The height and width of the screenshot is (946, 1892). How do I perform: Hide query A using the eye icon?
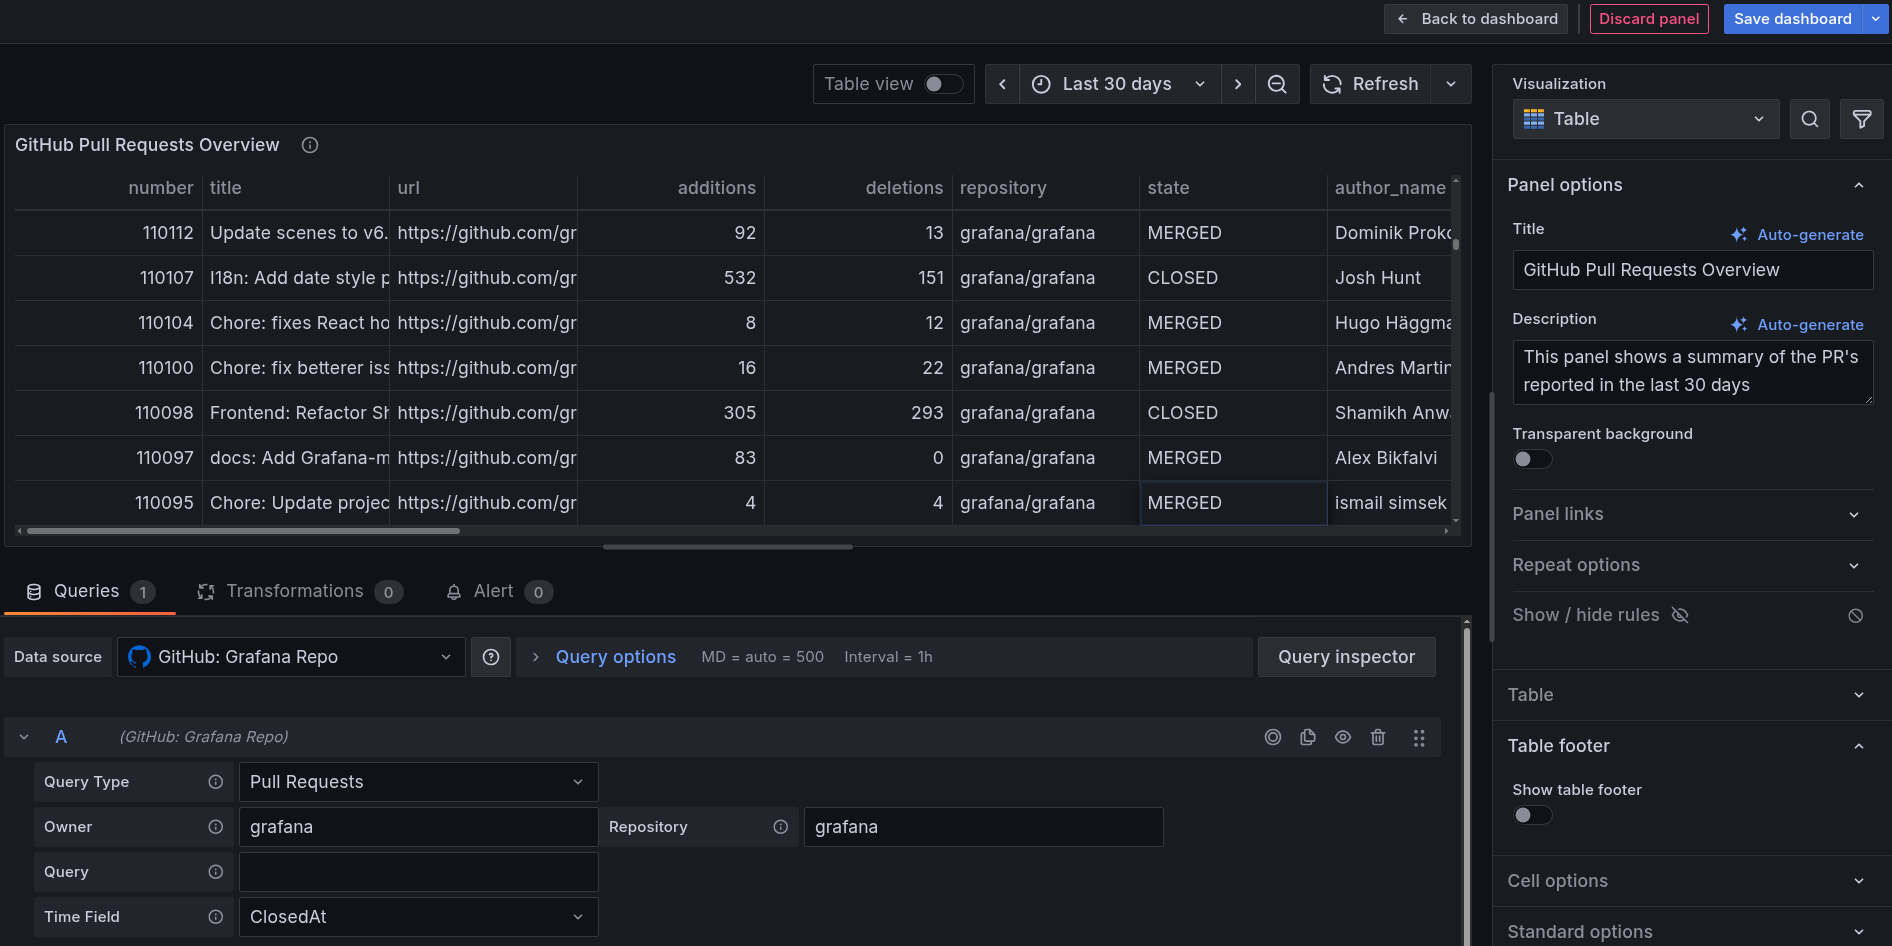(1343, 737)
